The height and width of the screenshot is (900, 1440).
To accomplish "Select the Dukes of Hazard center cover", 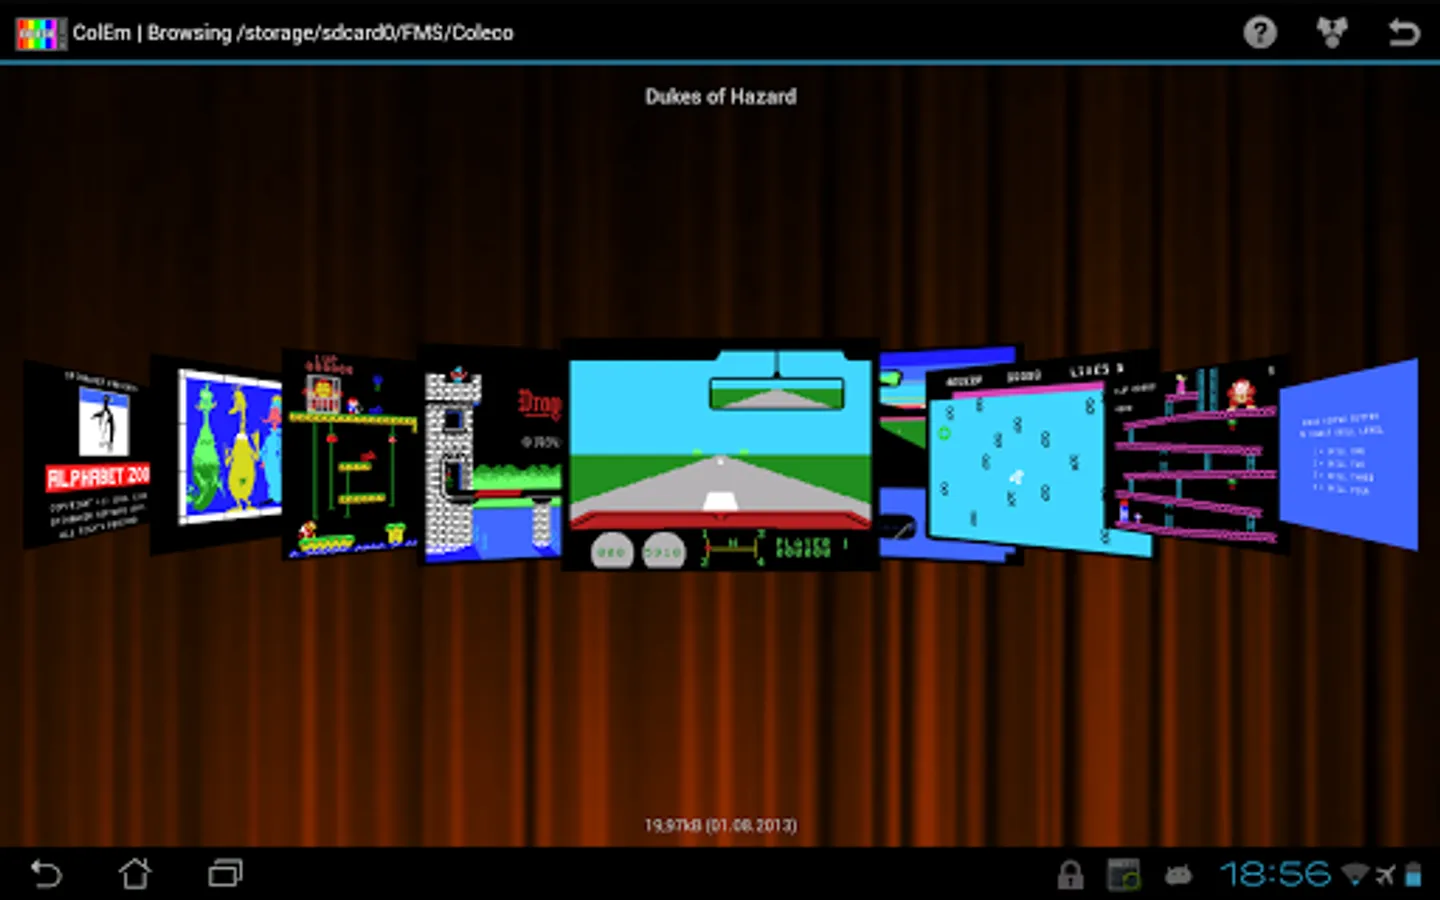I will [x=720, y=455].
